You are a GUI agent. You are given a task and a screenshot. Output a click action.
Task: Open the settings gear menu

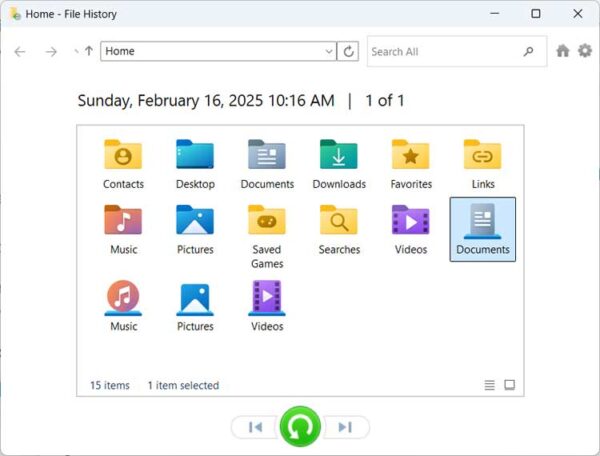point(585,50)
